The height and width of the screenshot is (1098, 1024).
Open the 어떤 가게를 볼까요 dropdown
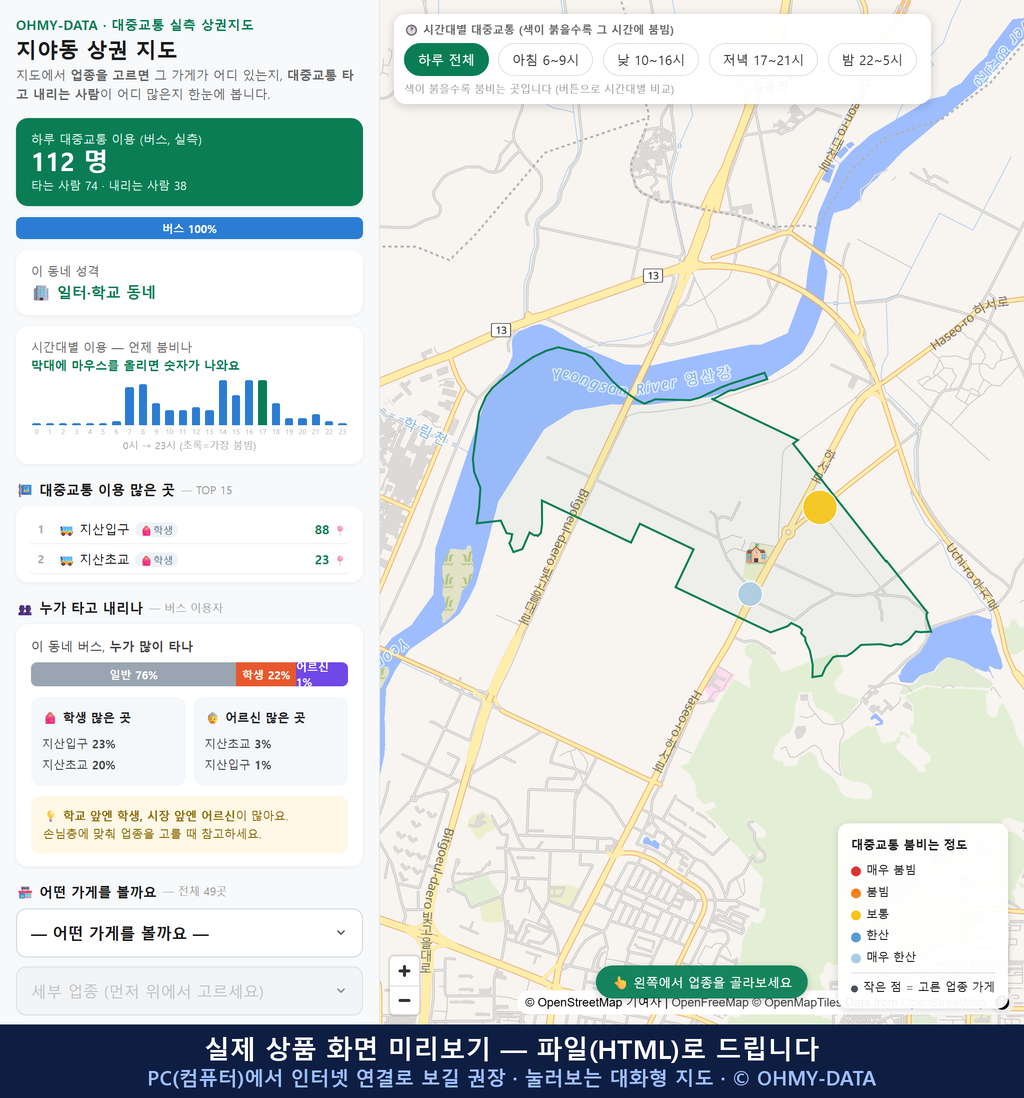click(189, 933)
